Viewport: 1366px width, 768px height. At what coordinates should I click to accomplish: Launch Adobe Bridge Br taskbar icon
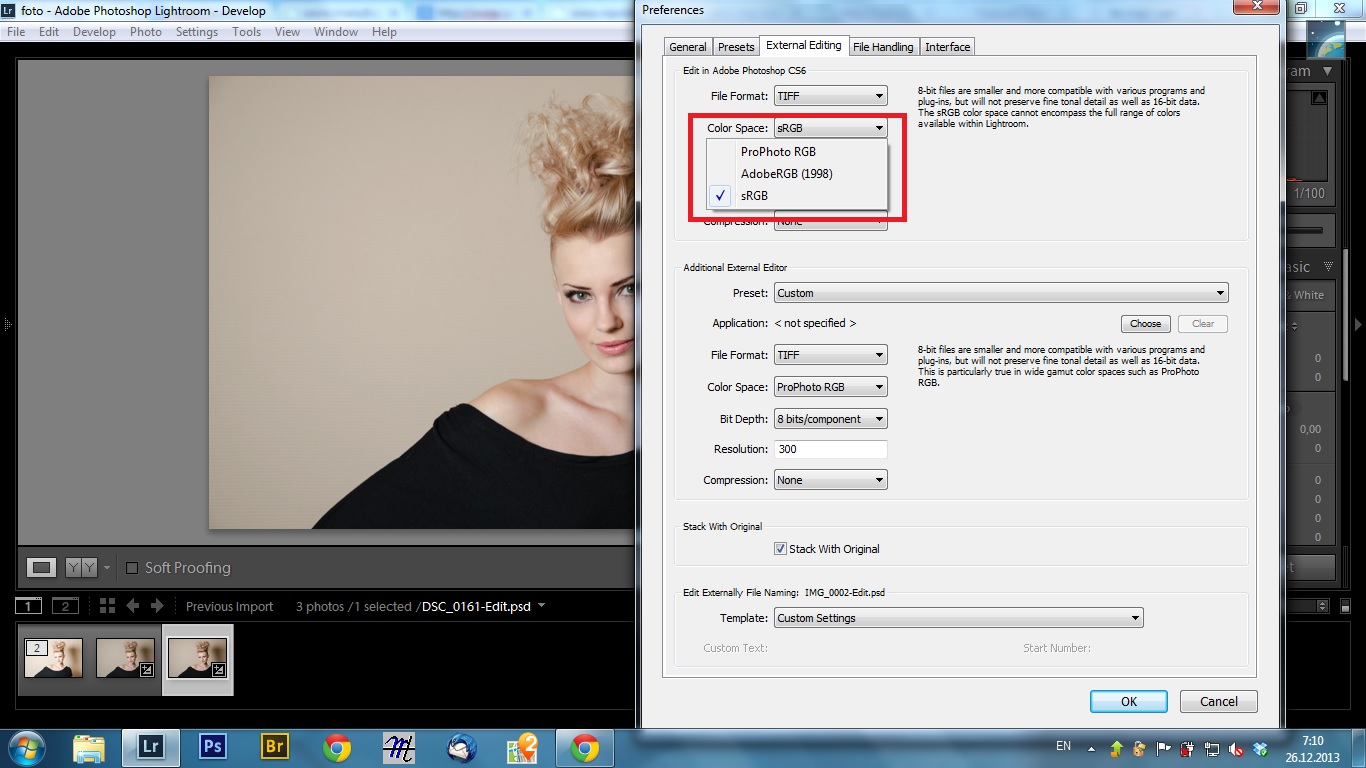coord(274,748)
